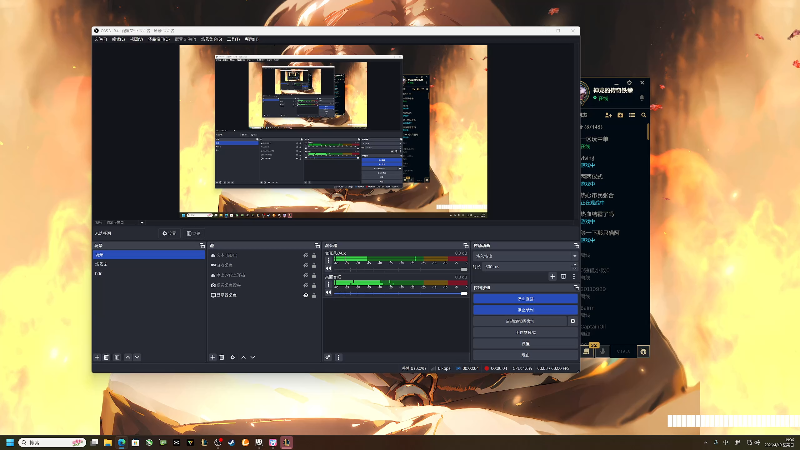Viewport: 800px width, 450px height.
Task: Open virtual camera settings gear icon
Action: coord(572,321)
